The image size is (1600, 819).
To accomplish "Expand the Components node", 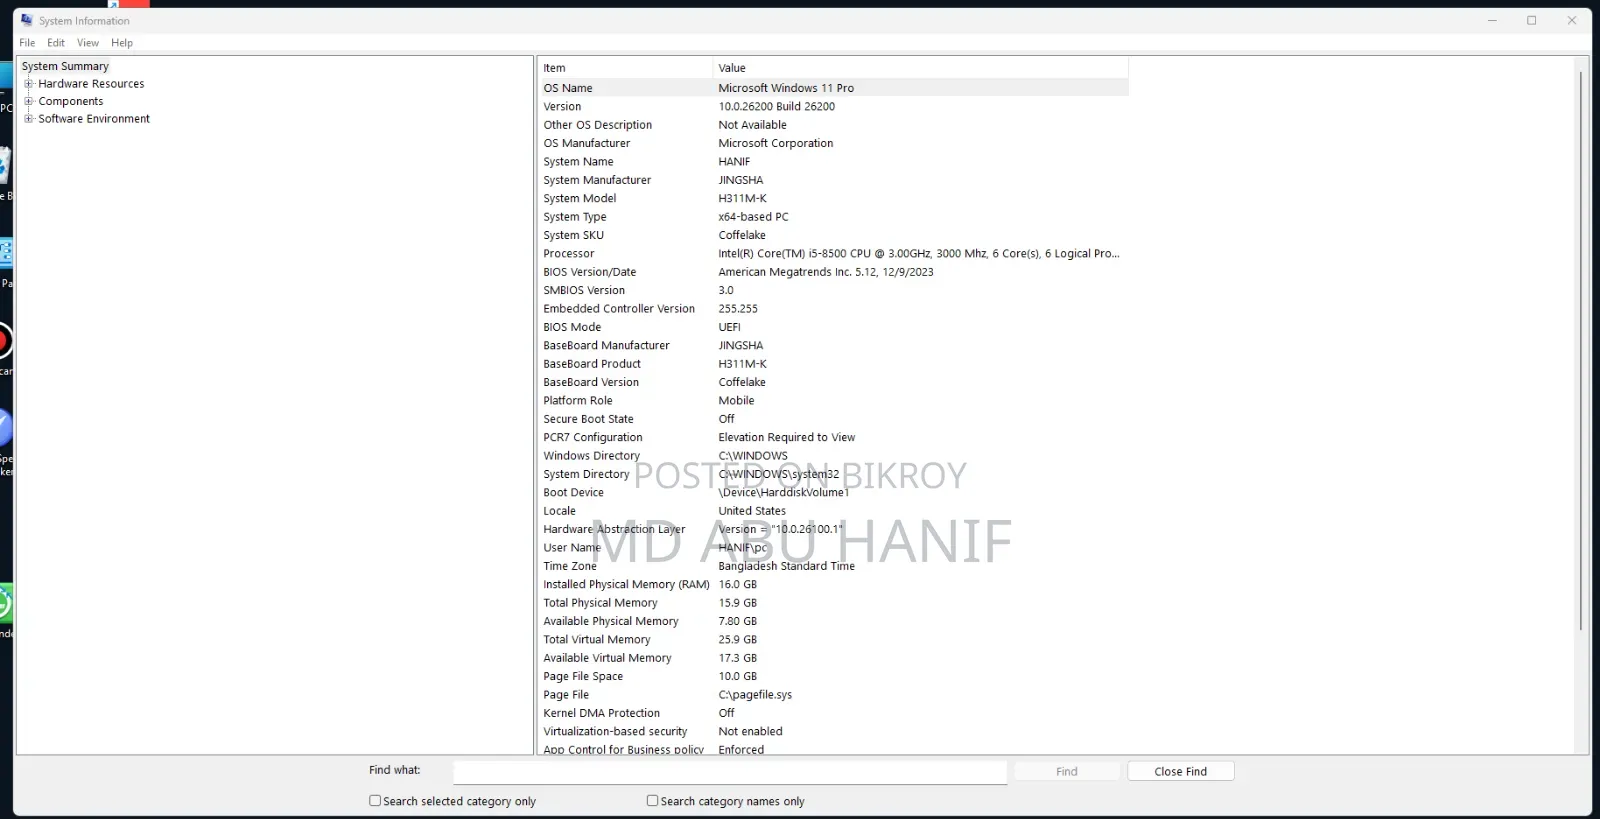I will tap(29, 101).
